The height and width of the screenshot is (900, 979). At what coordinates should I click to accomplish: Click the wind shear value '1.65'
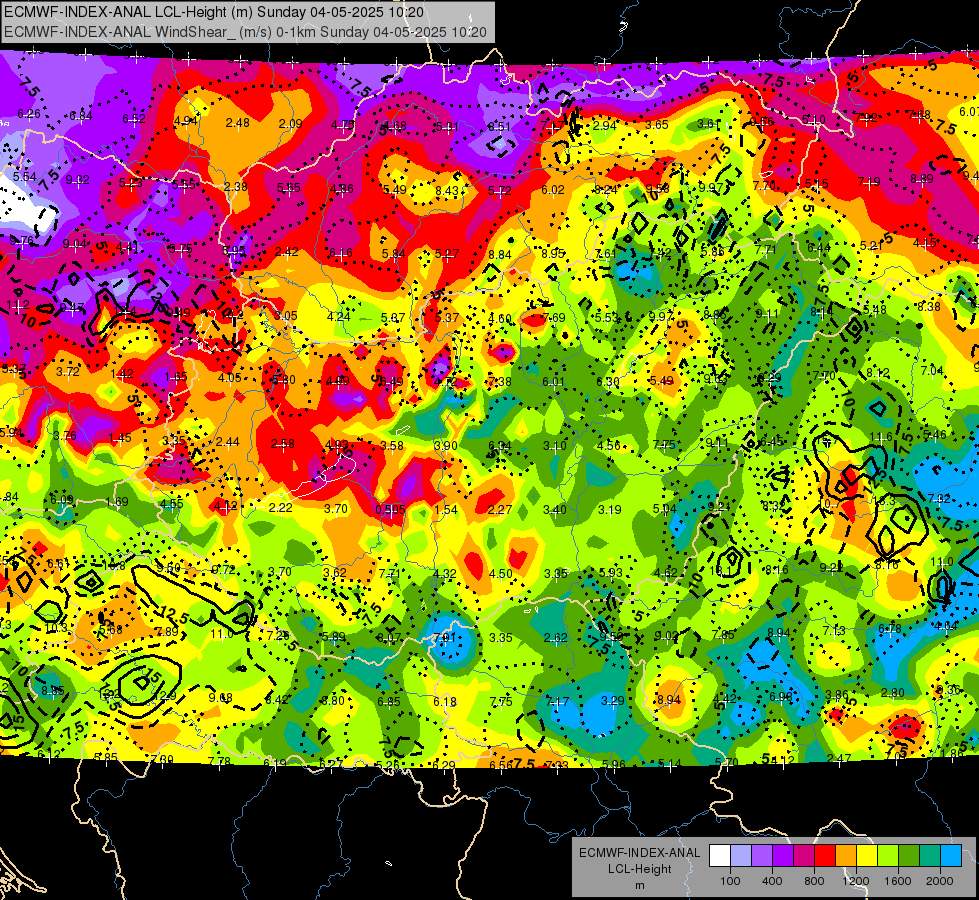(175, 377)
